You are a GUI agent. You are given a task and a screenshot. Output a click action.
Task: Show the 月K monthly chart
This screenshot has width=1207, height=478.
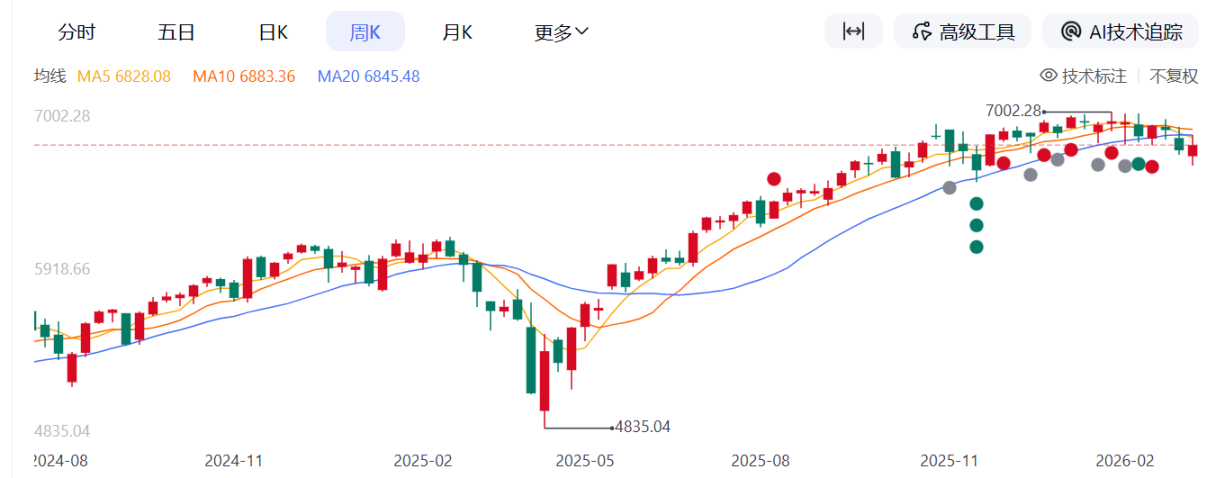click(457, 32)
